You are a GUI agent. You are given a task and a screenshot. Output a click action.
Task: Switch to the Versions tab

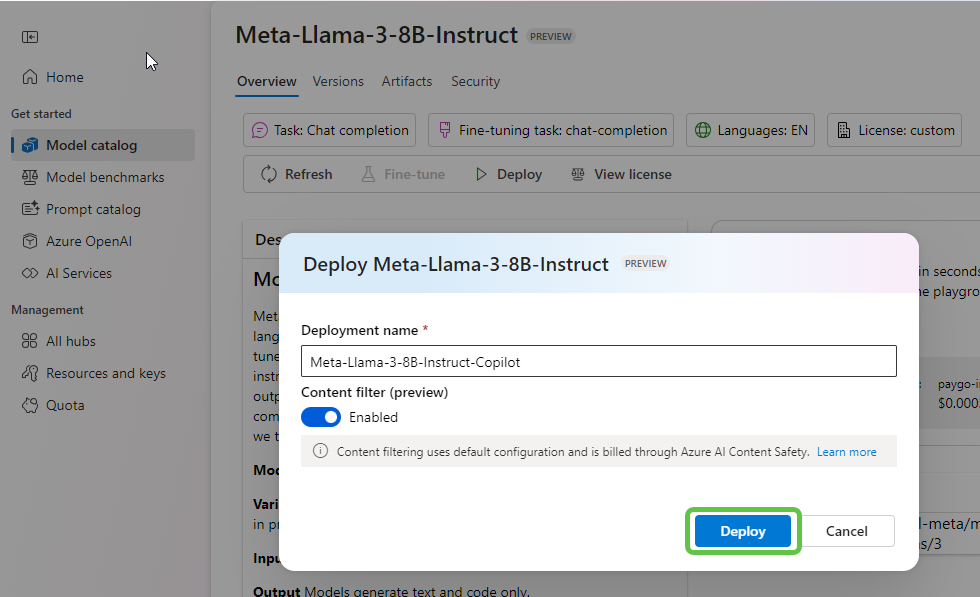pyautogui.click(x=338, y=81)
